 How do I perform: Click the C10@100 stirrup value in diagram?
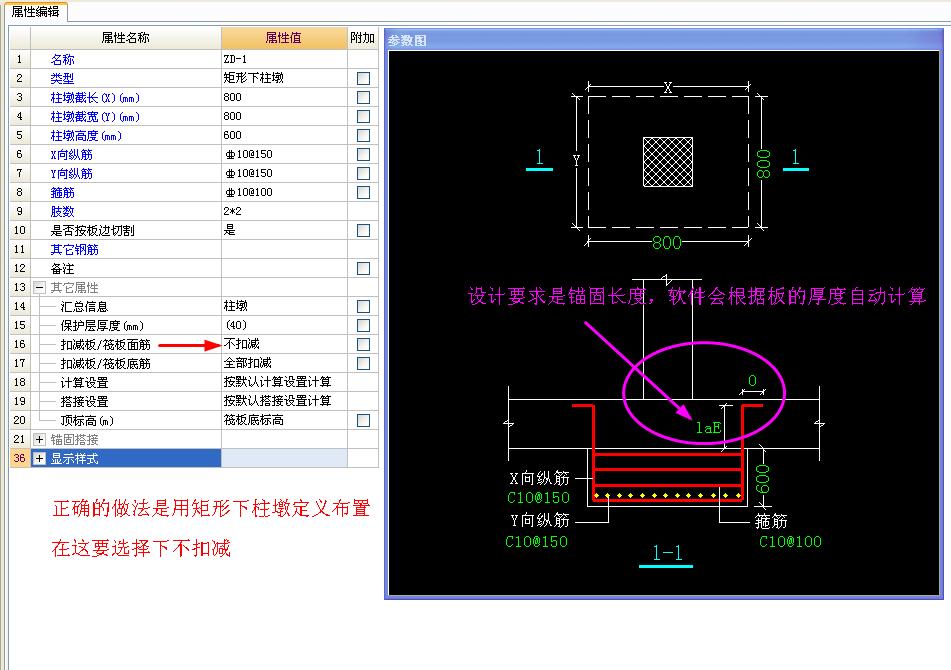coord(790,541)
